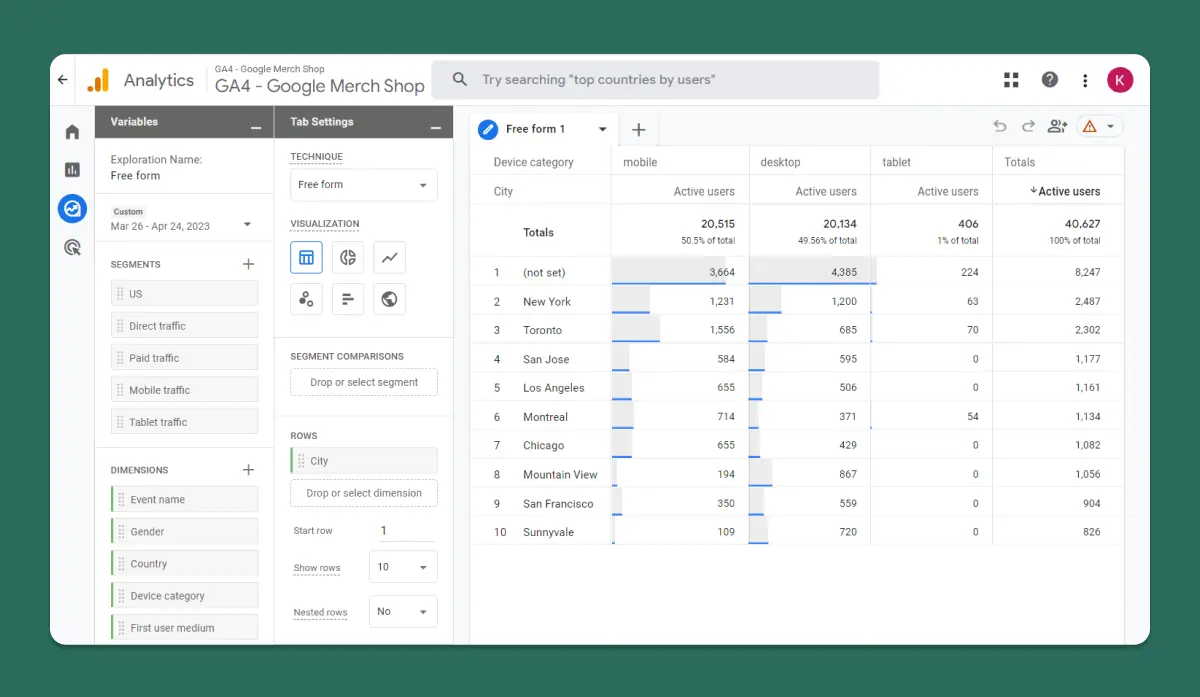Click the Toronto row label
1200x697 pixels.
(x=542, y=330)
